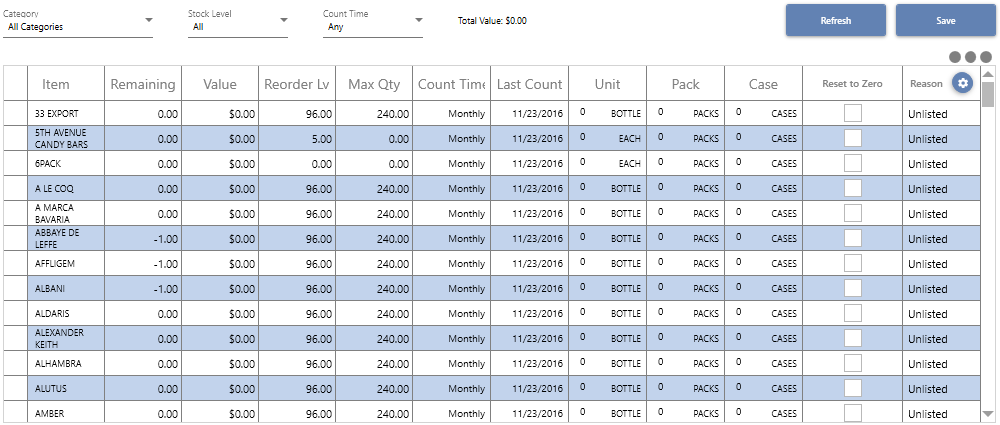Viewport: 1000px width, 425px height.
Task: Click the scrollbar down arrow
Action: pos(988,414)
